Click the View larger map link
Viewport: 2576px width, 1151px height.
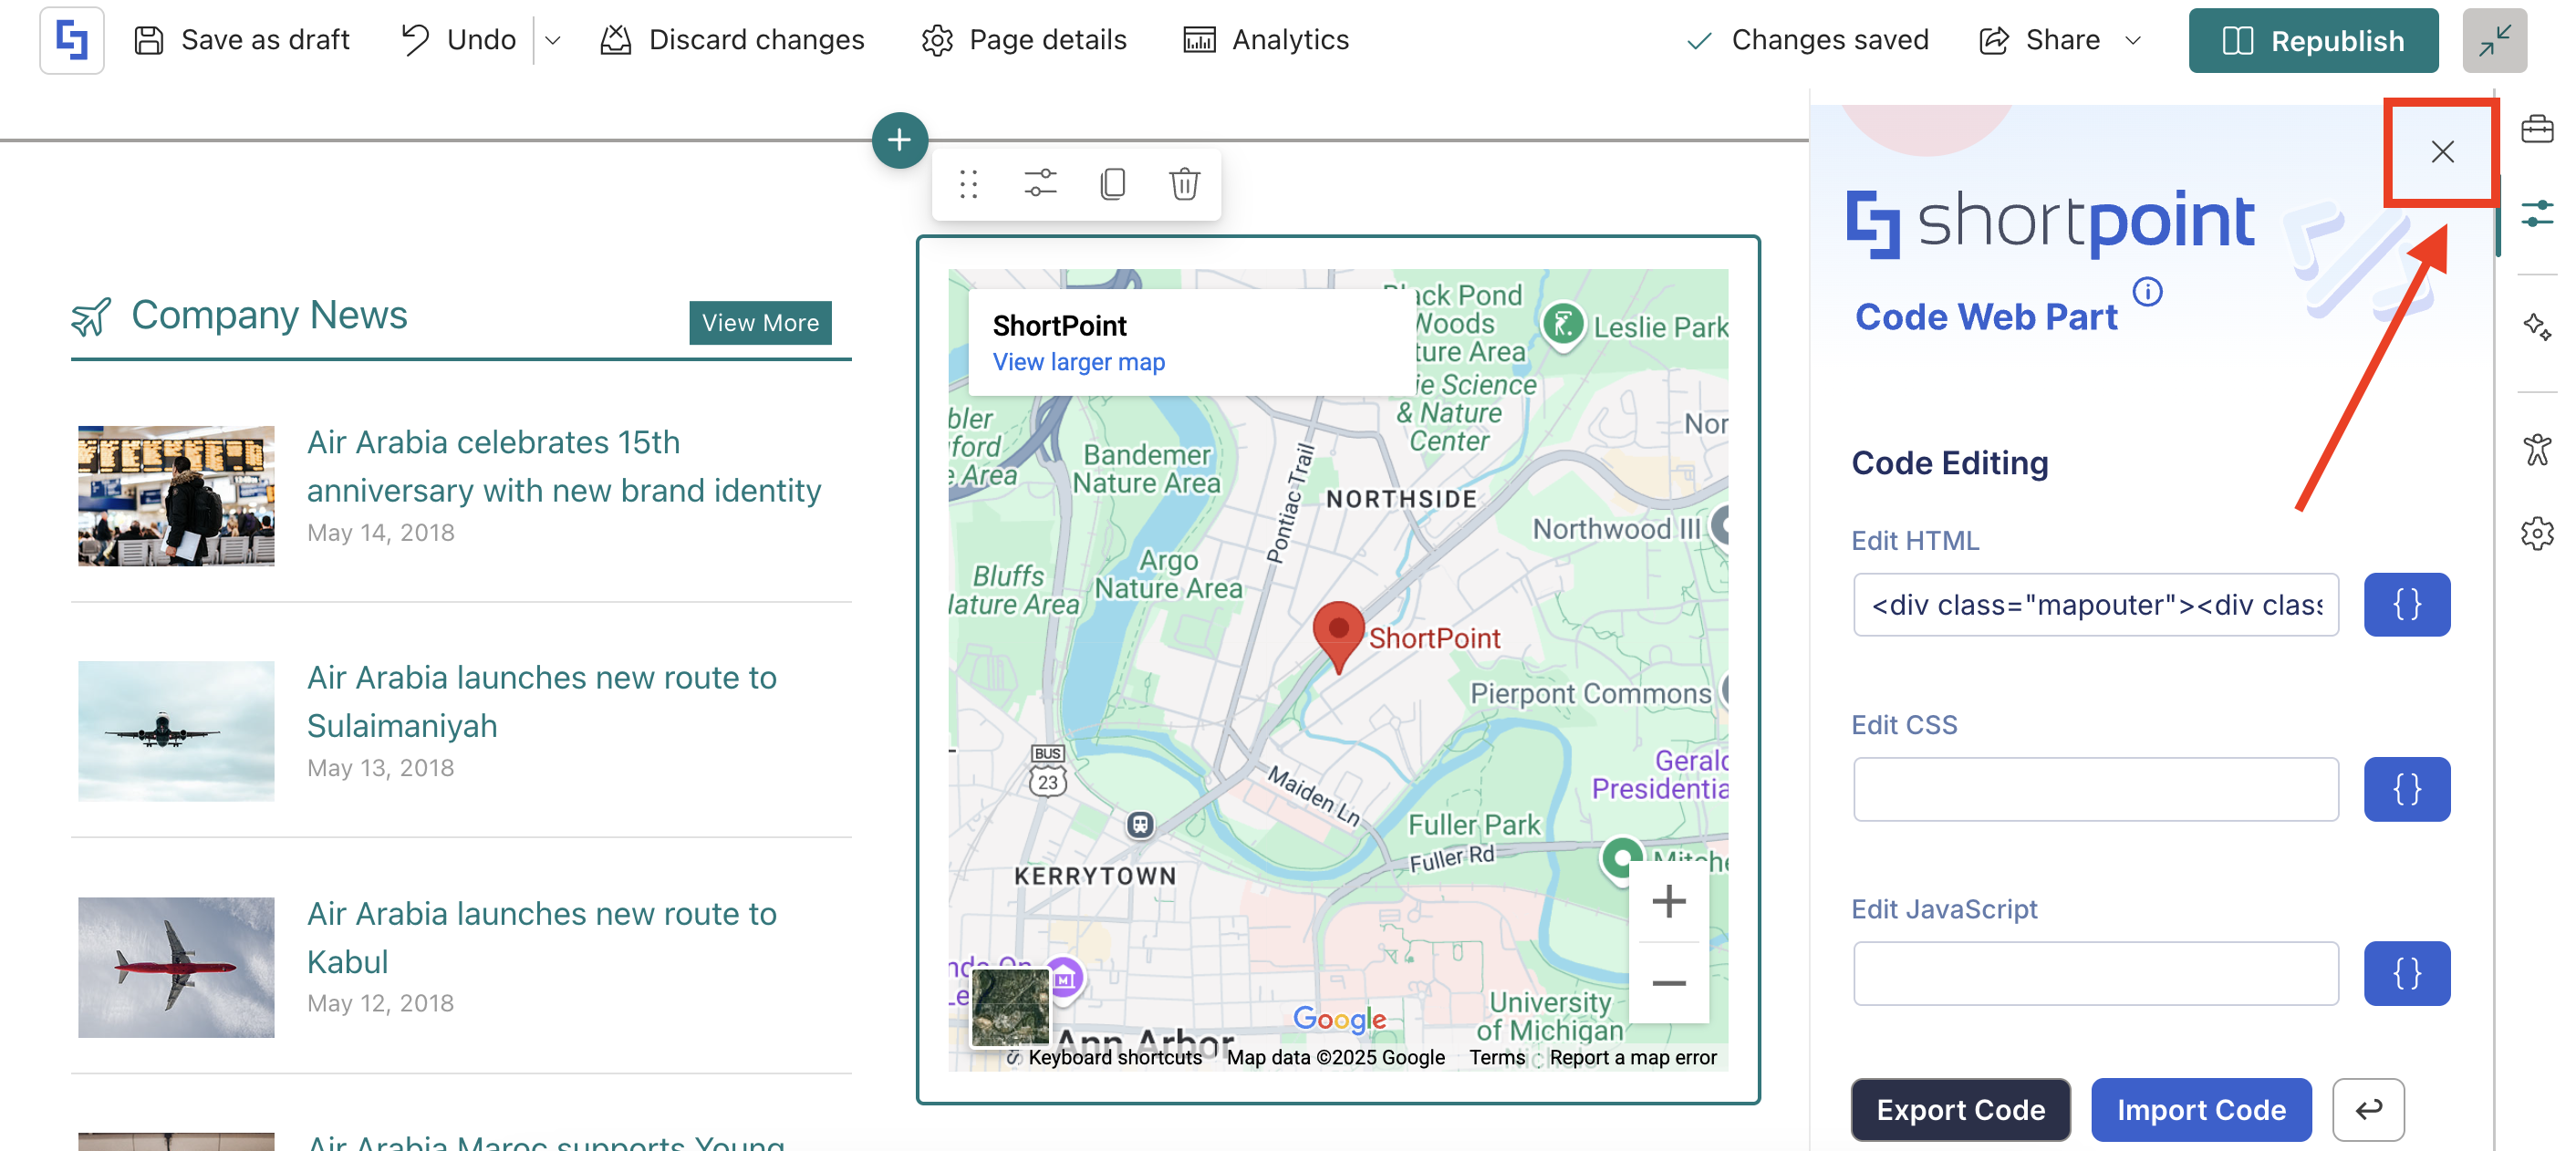click(x=1078, y=362)
